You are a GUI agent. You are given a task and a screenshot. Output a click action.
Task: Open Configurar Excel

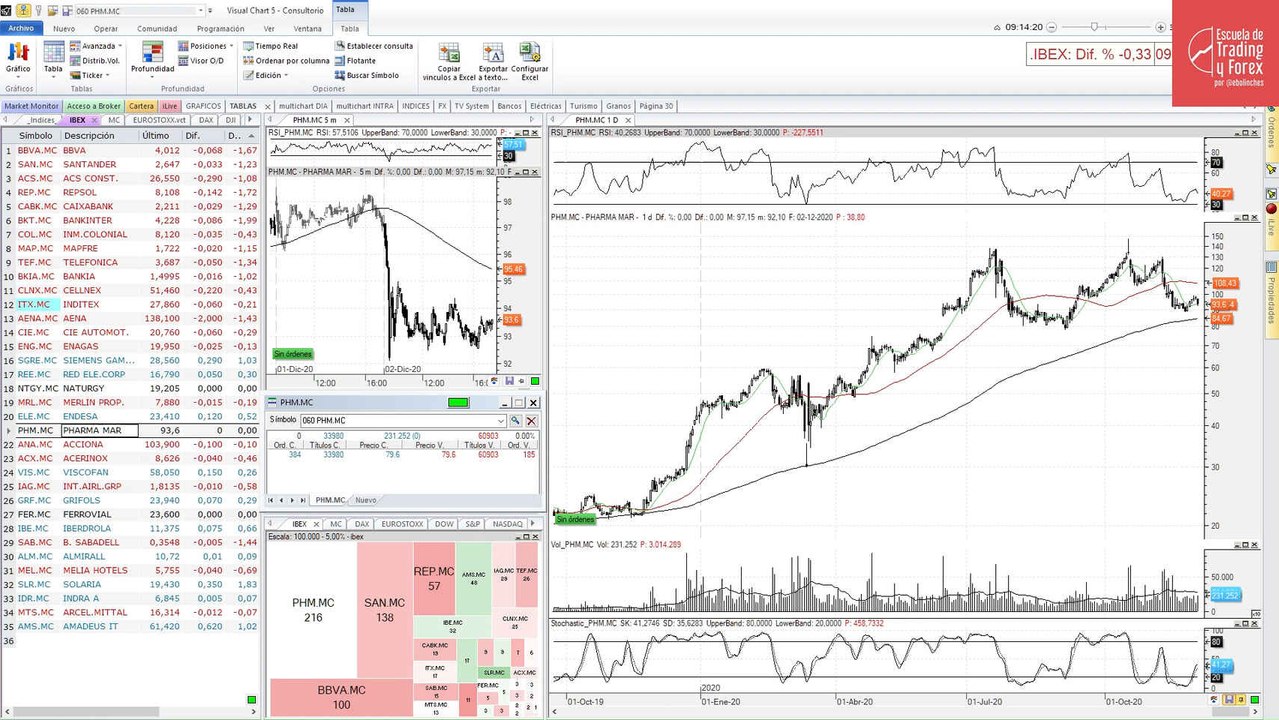point(529,61)
